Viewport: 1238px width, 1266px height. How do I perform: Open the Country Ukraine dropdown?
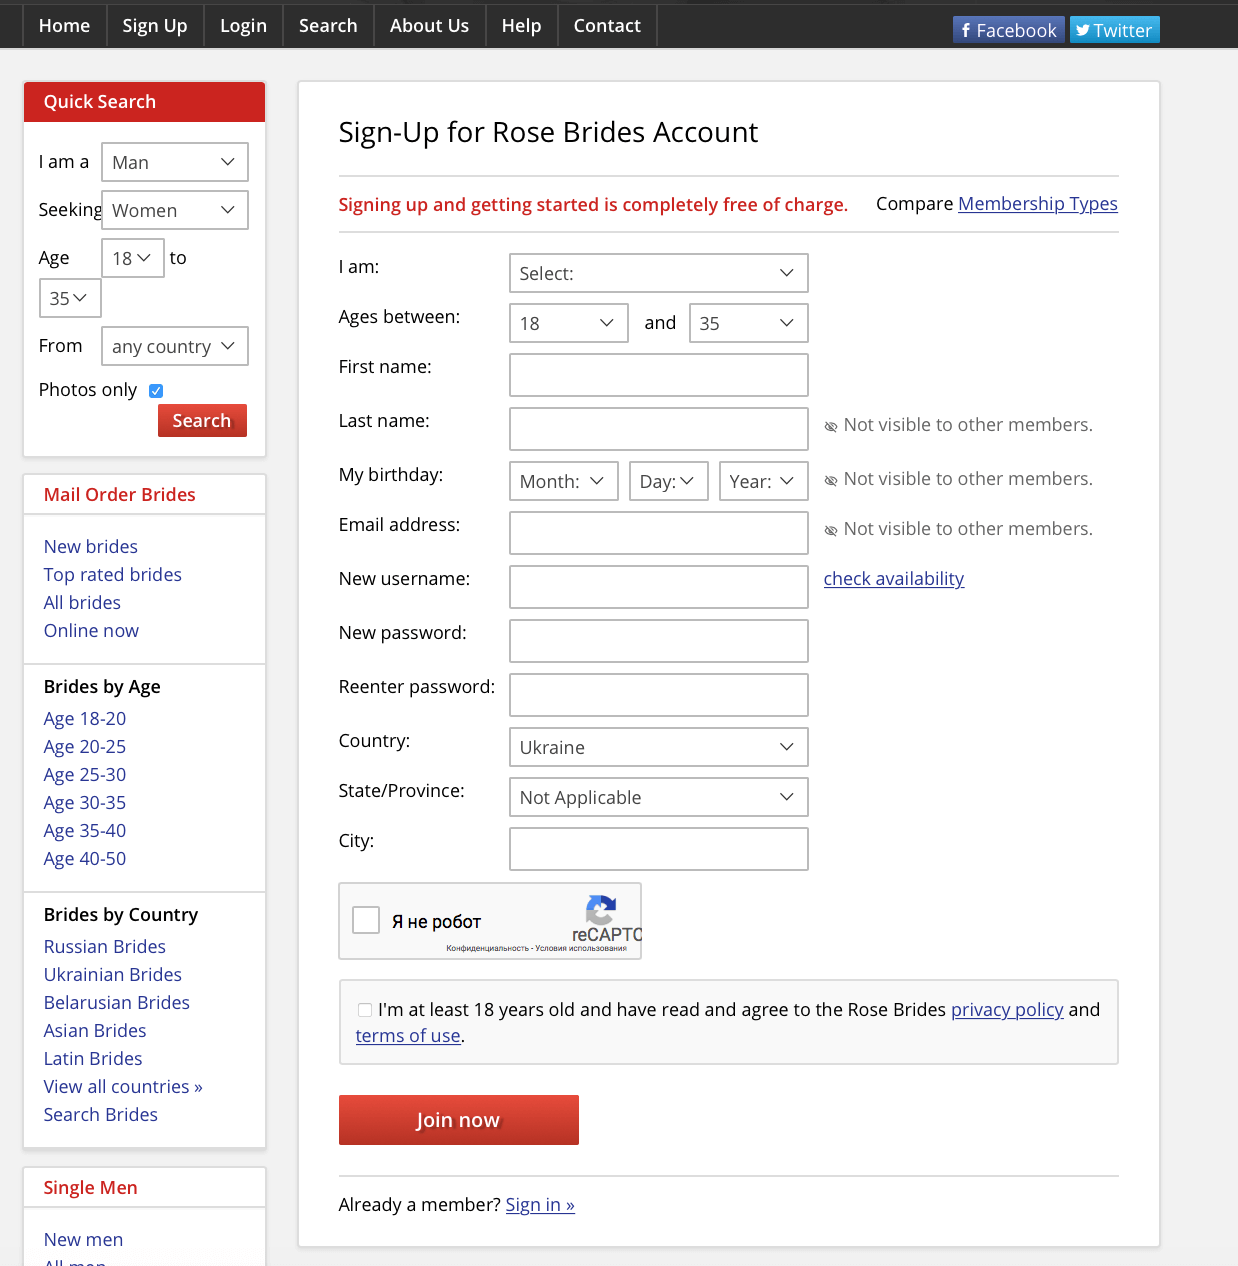[659, 747]
